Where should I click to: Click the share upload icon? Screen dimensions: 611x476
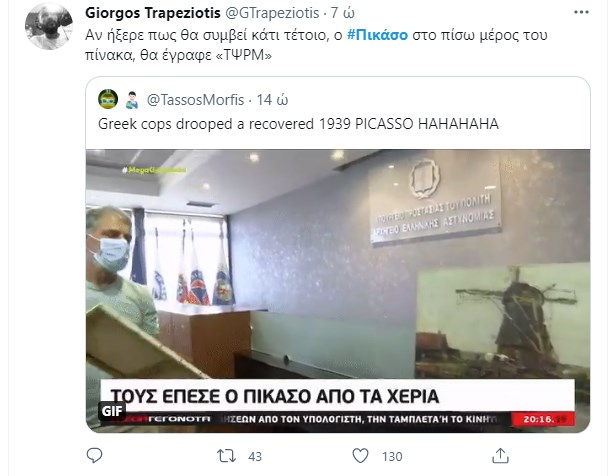point(500,455)
